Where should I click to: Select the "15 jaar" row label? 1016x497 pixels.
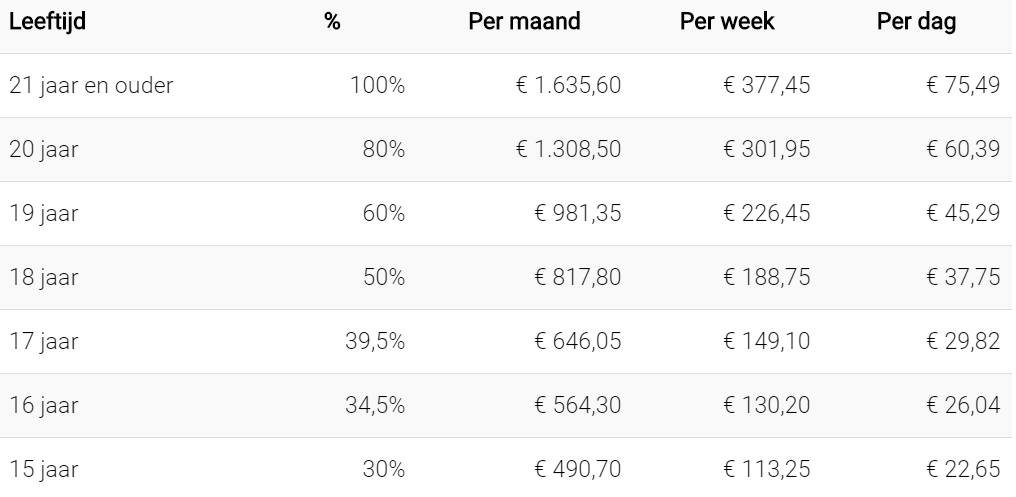(x=44, y=470)
